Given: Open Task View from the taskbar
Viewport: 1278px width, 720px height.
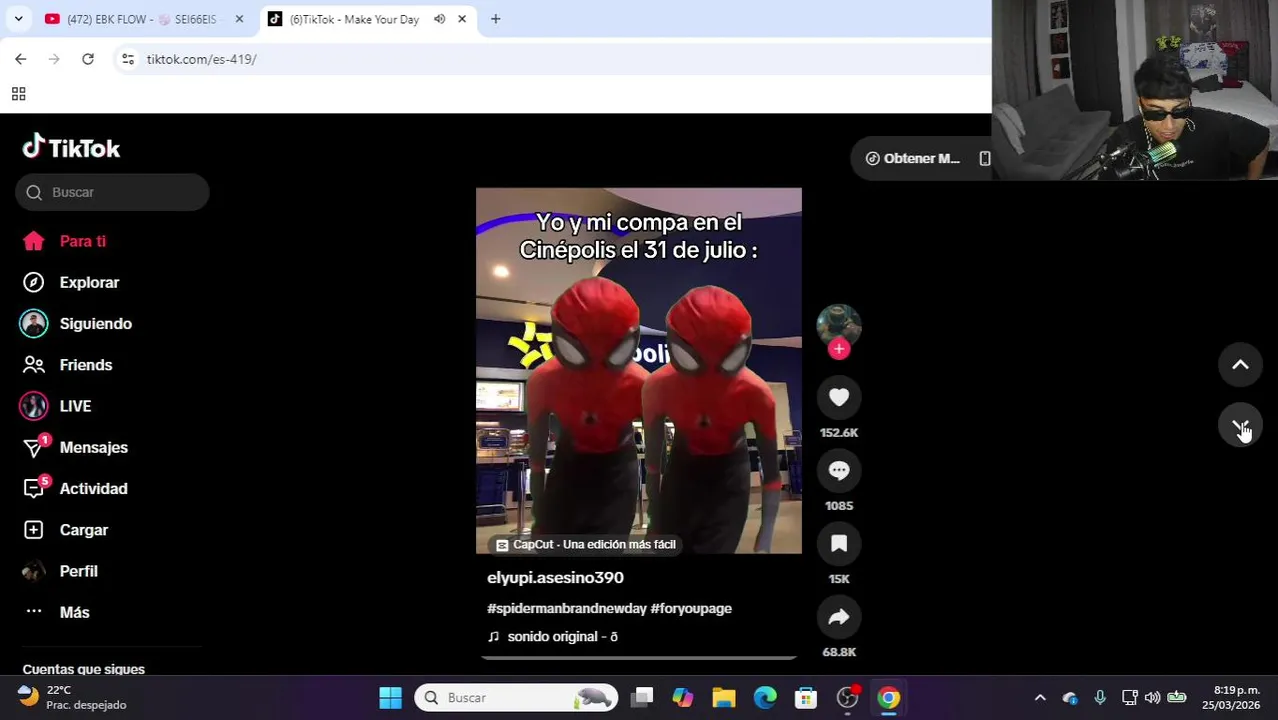Looking at the screenshot, I should tap(643, 698).
